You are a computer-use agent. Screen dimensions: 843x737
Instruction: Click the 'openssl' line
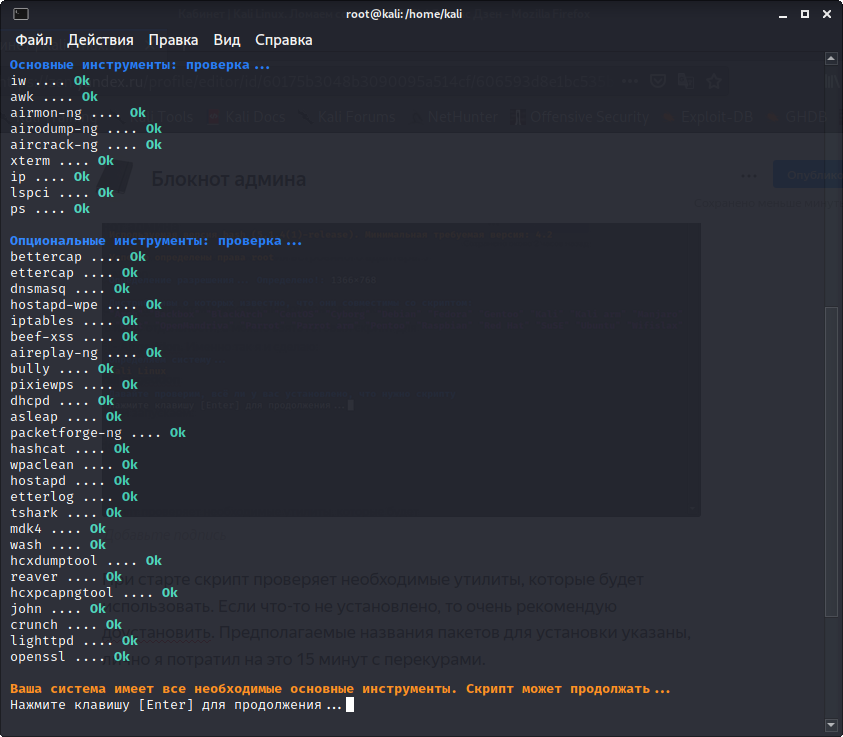click(x=70, y=657)
